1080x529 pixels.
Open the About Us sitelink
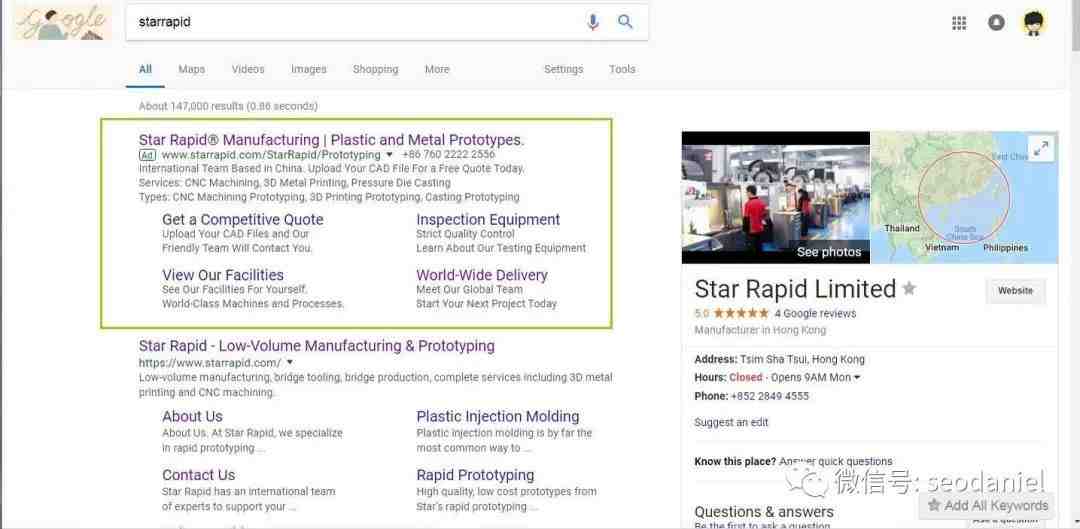(x=192, y=417)
